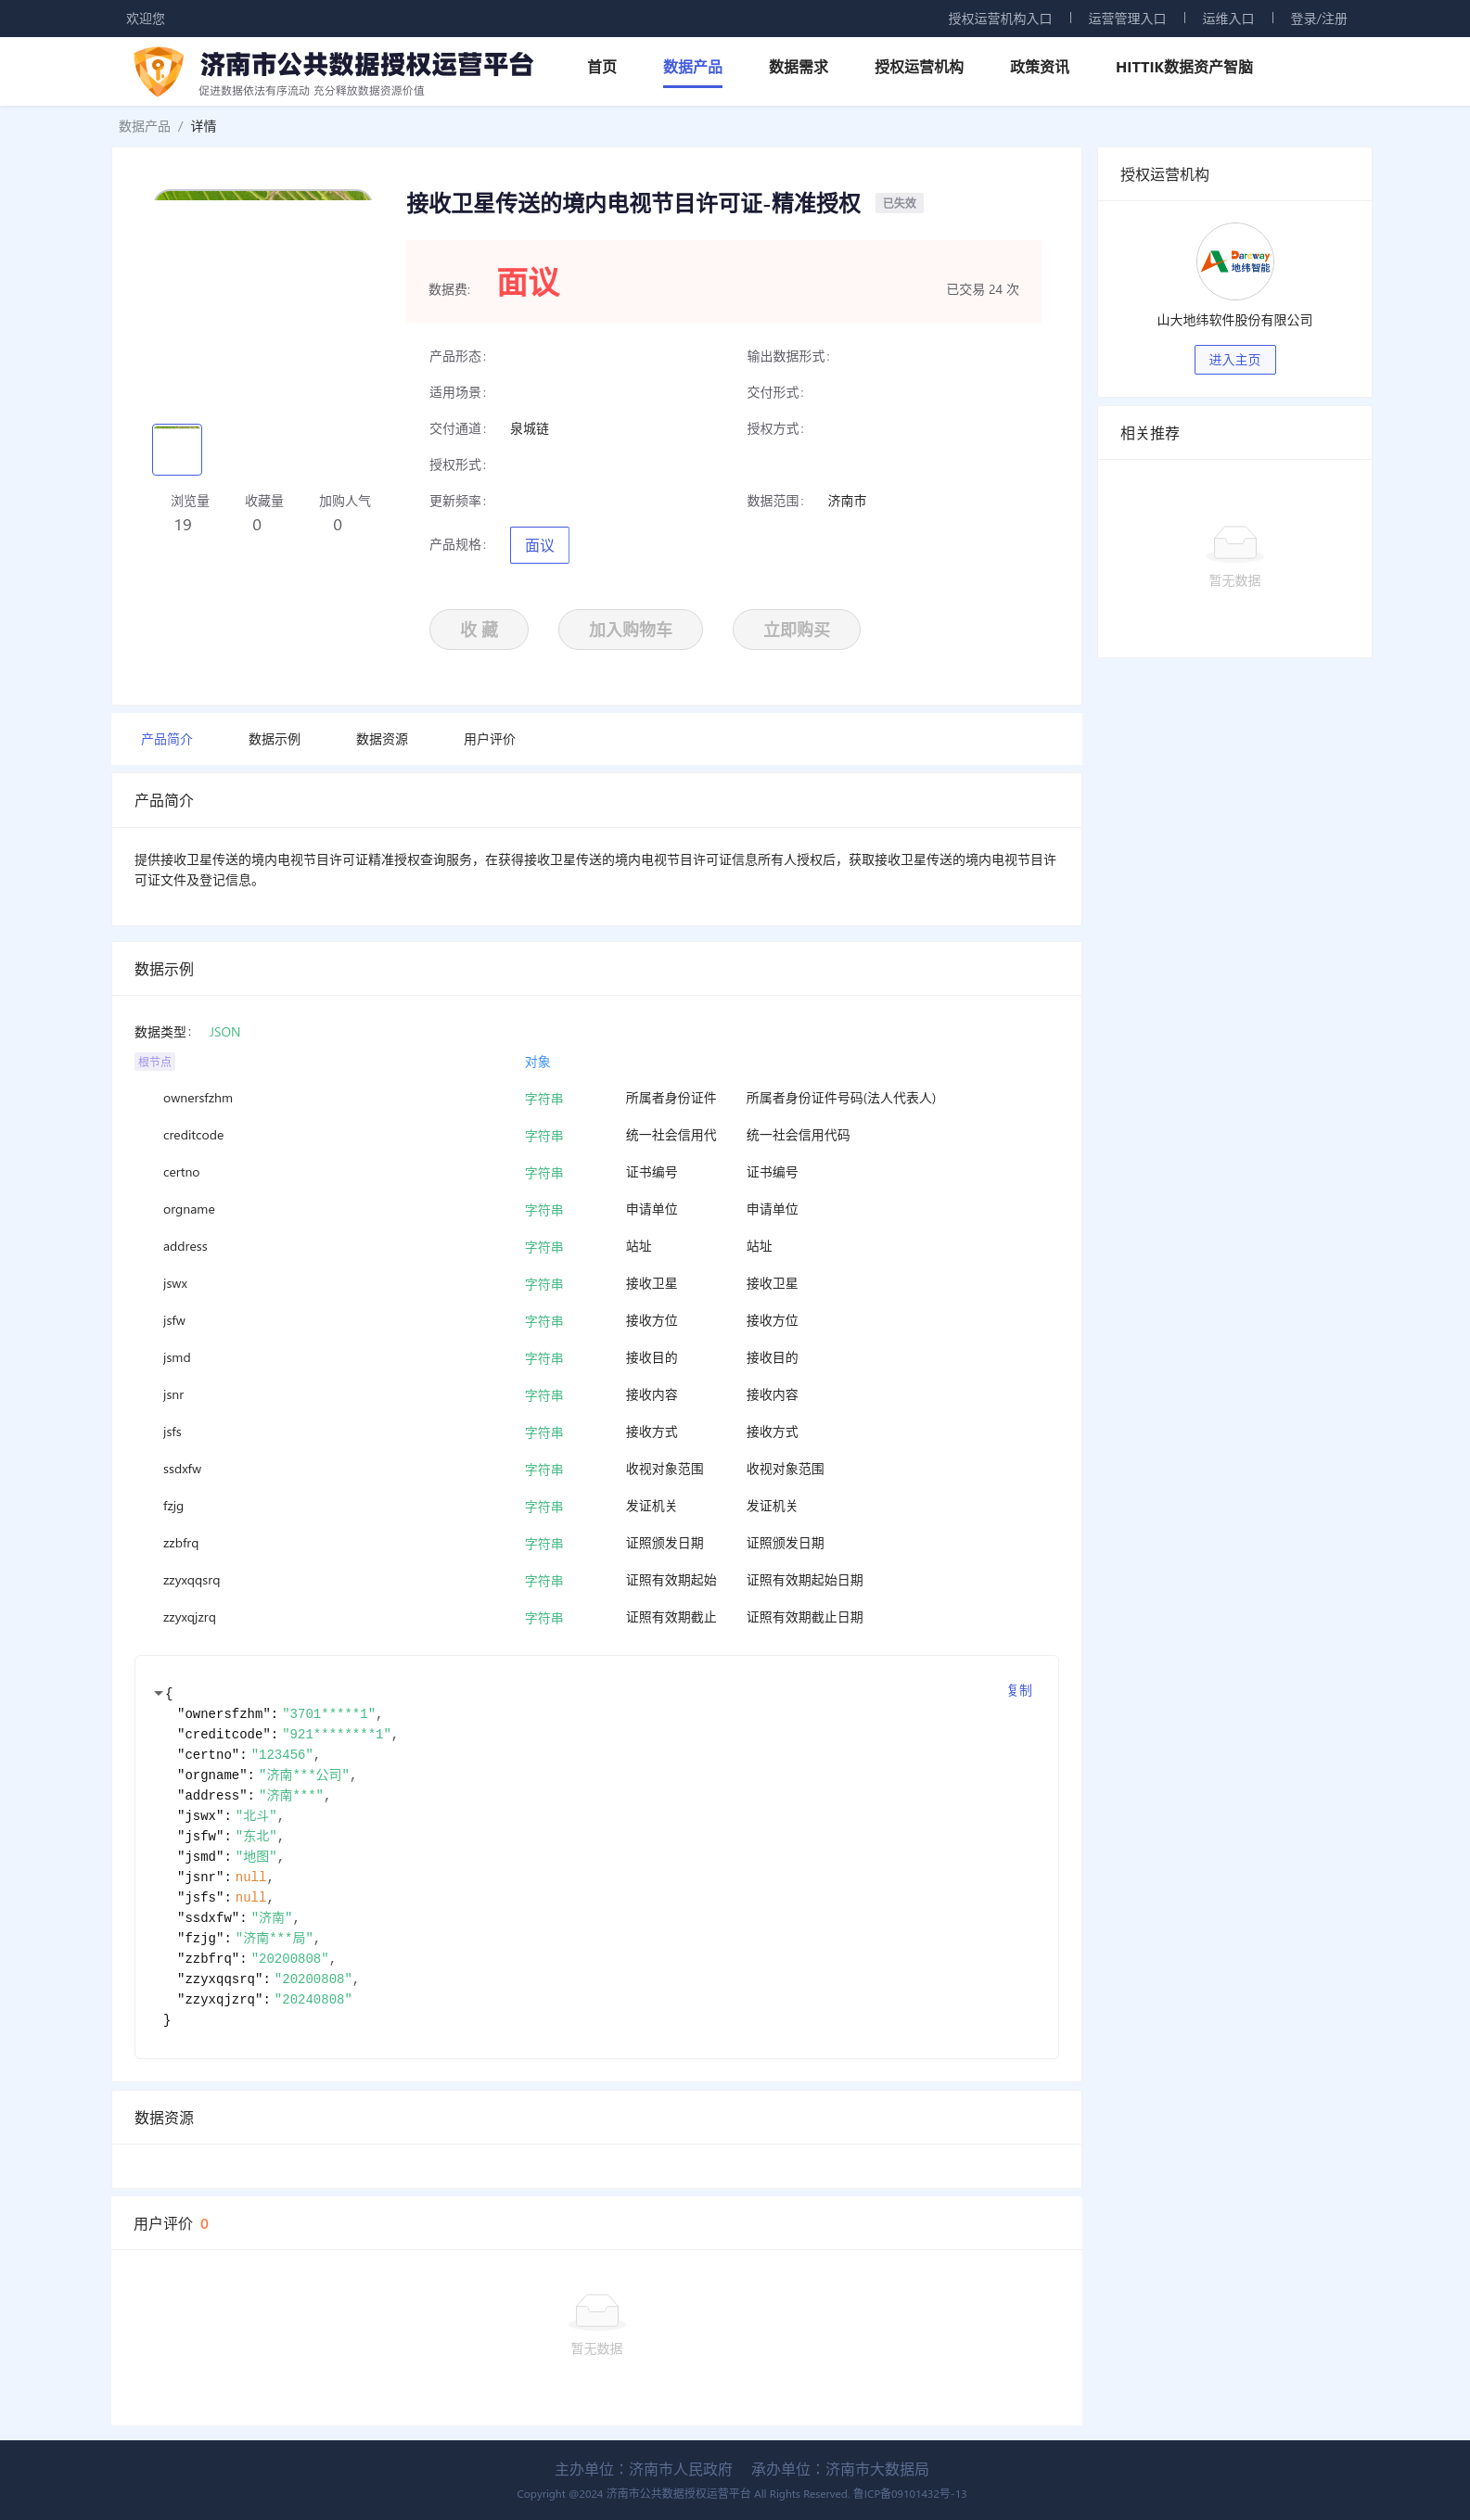1470x2520 pixels.
Task: Click the certno field name
Action: point(181,1172)
